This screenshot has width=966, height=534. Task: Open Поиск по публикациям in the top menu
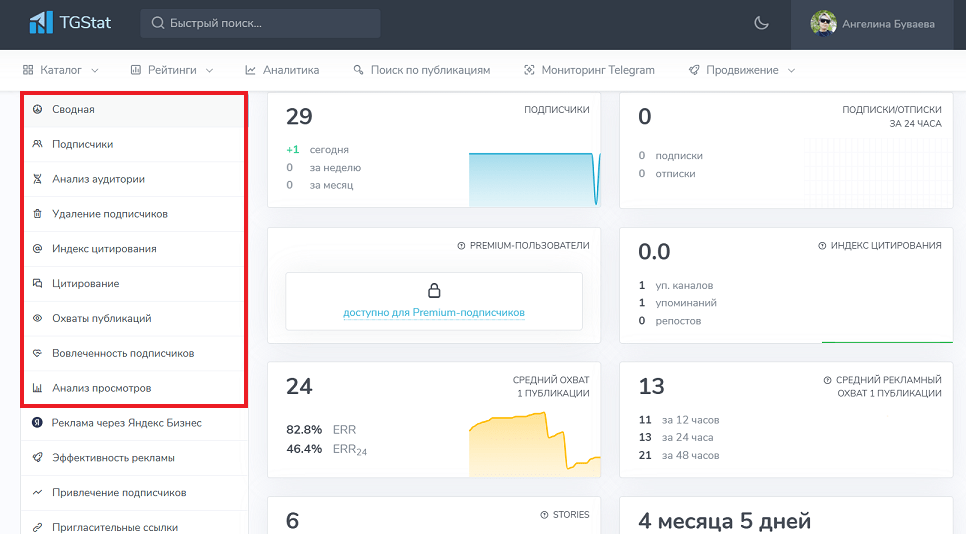421,70
